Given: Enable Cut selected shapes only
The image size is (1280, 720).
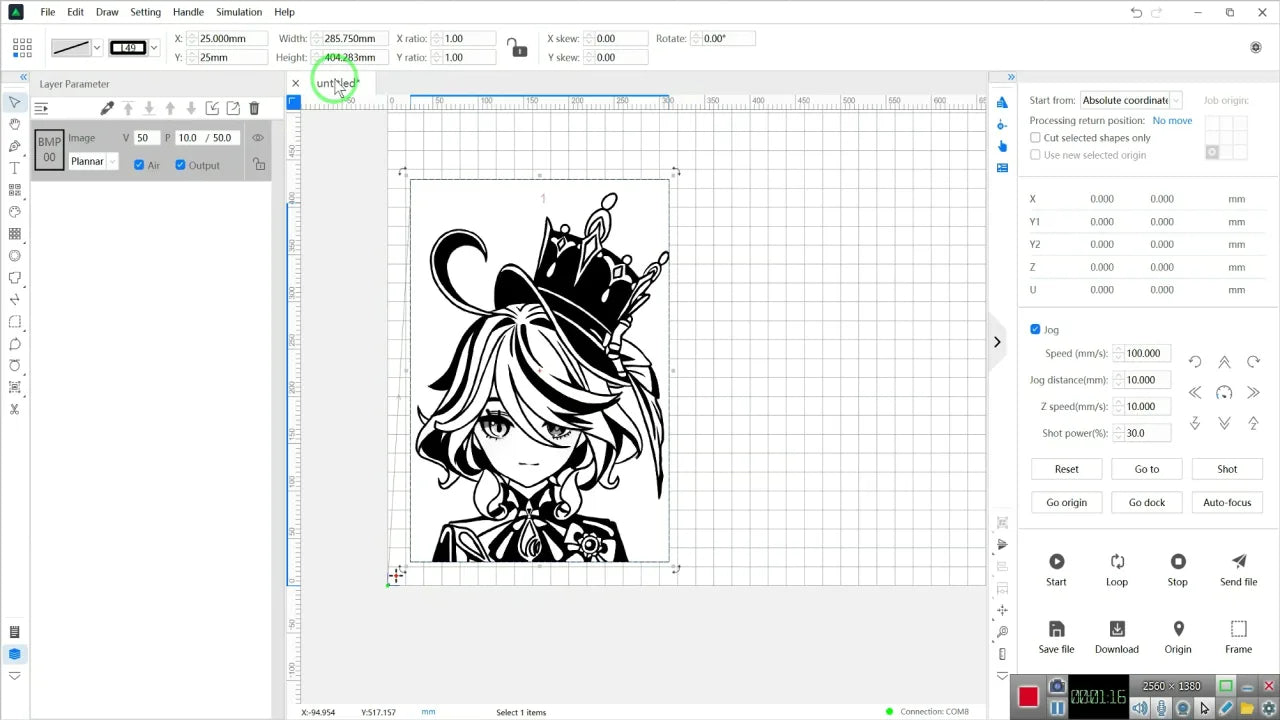Looking at the screenshot, I should pos(1035,138).
